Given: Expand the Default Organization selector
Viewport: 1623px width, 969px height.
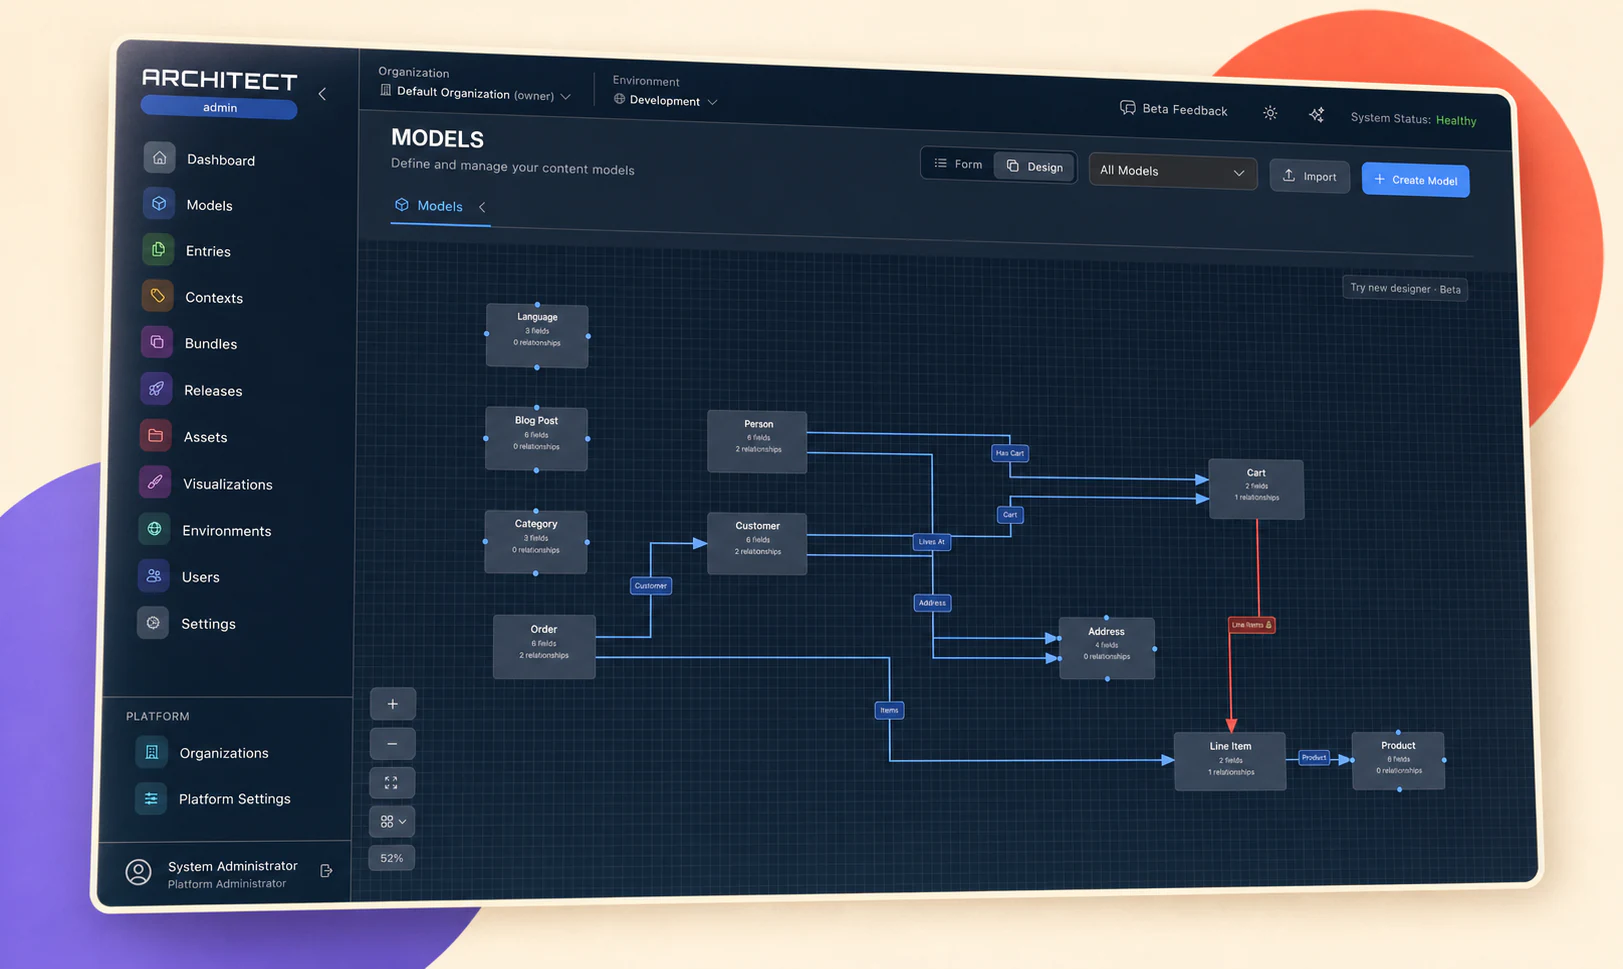Looking at the screenshot, I should pyautogui.click(x=475, y=93).
